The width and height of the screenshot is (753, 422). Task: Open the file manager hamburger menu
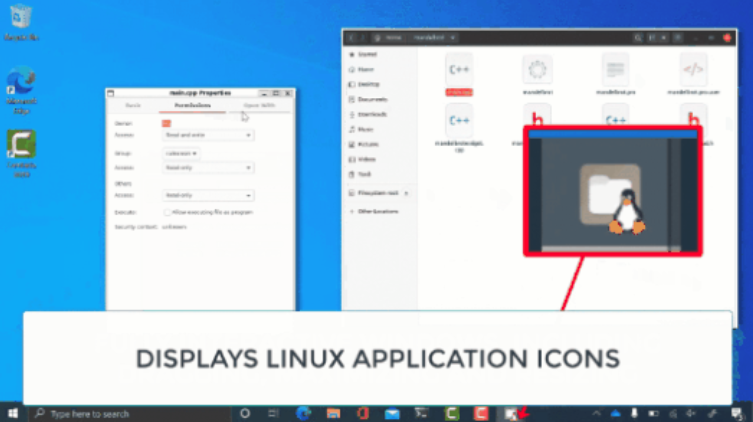click(678, 37)
